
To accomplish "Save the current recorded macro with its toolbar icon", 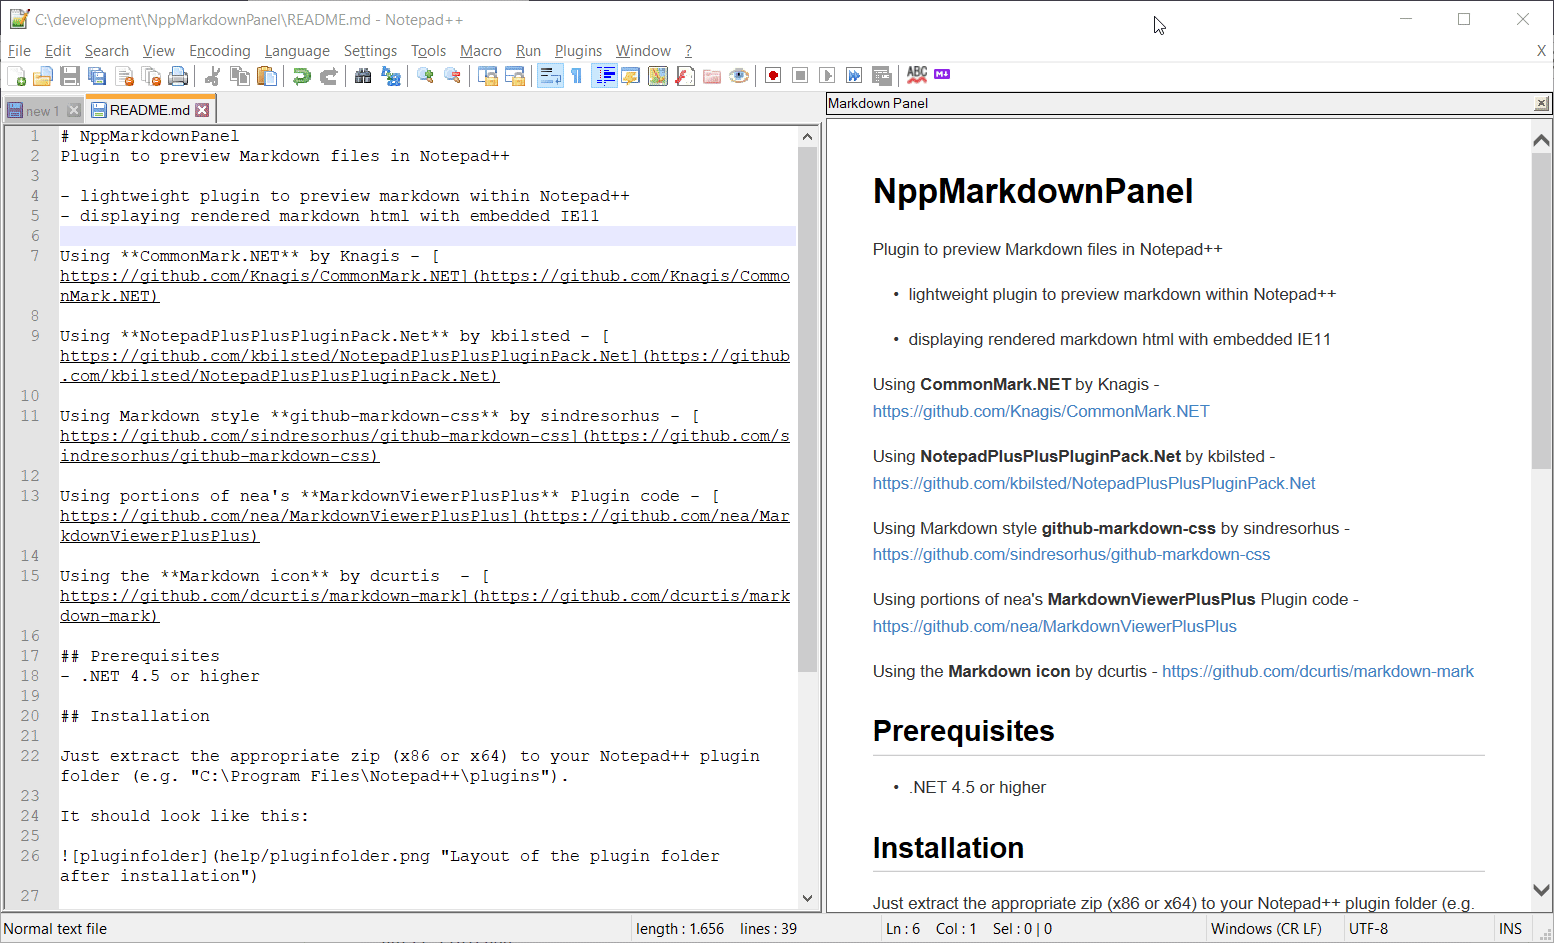I will click(x=881, y=76).
